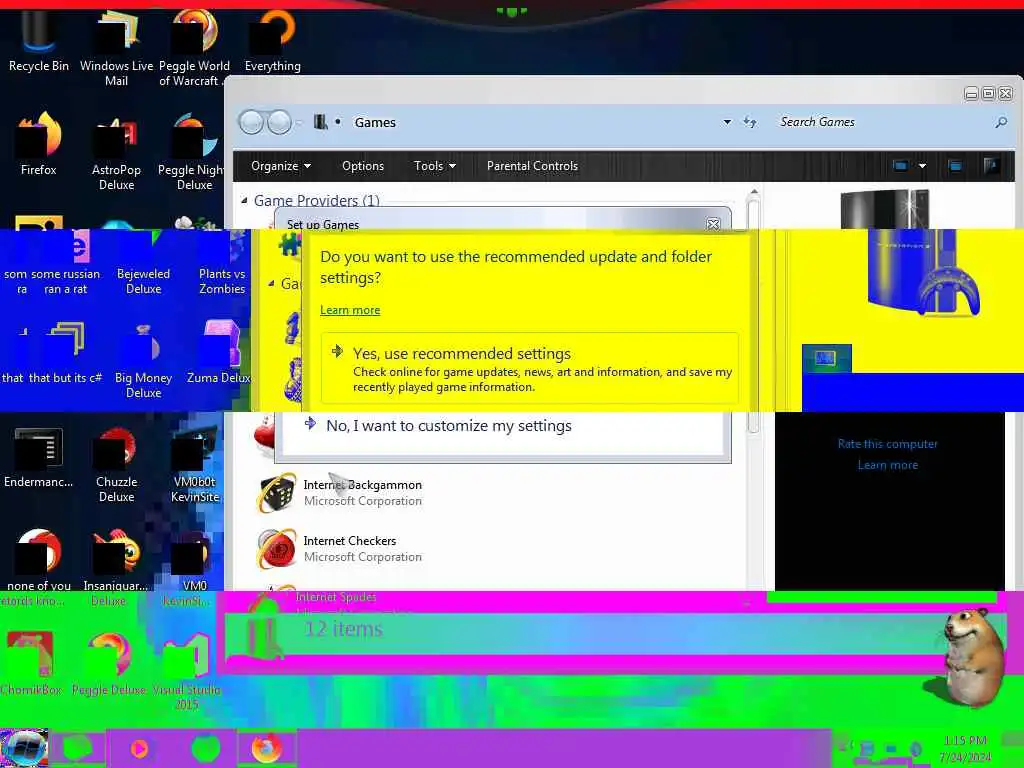
Task: Select 'Internet Checkers' text row
Action: click(349, 541)
